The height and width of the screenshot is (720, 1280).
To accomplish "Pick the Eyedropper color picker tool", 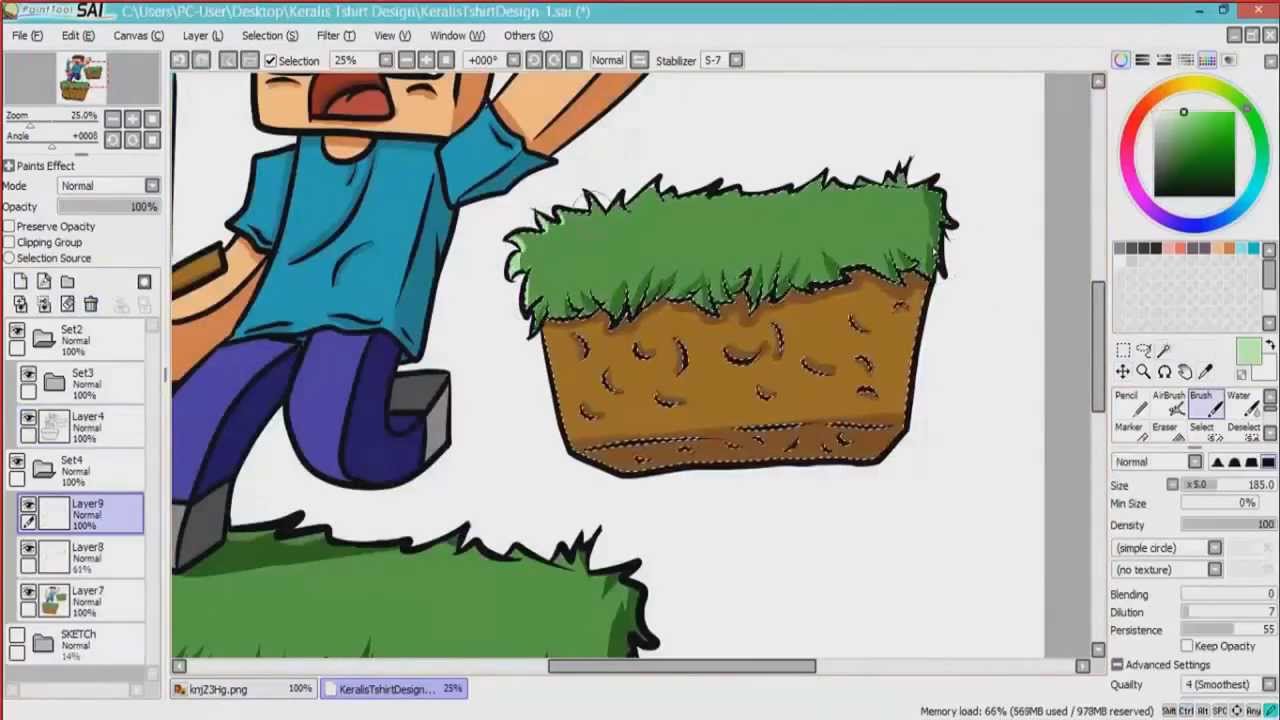I will 1205,372.
